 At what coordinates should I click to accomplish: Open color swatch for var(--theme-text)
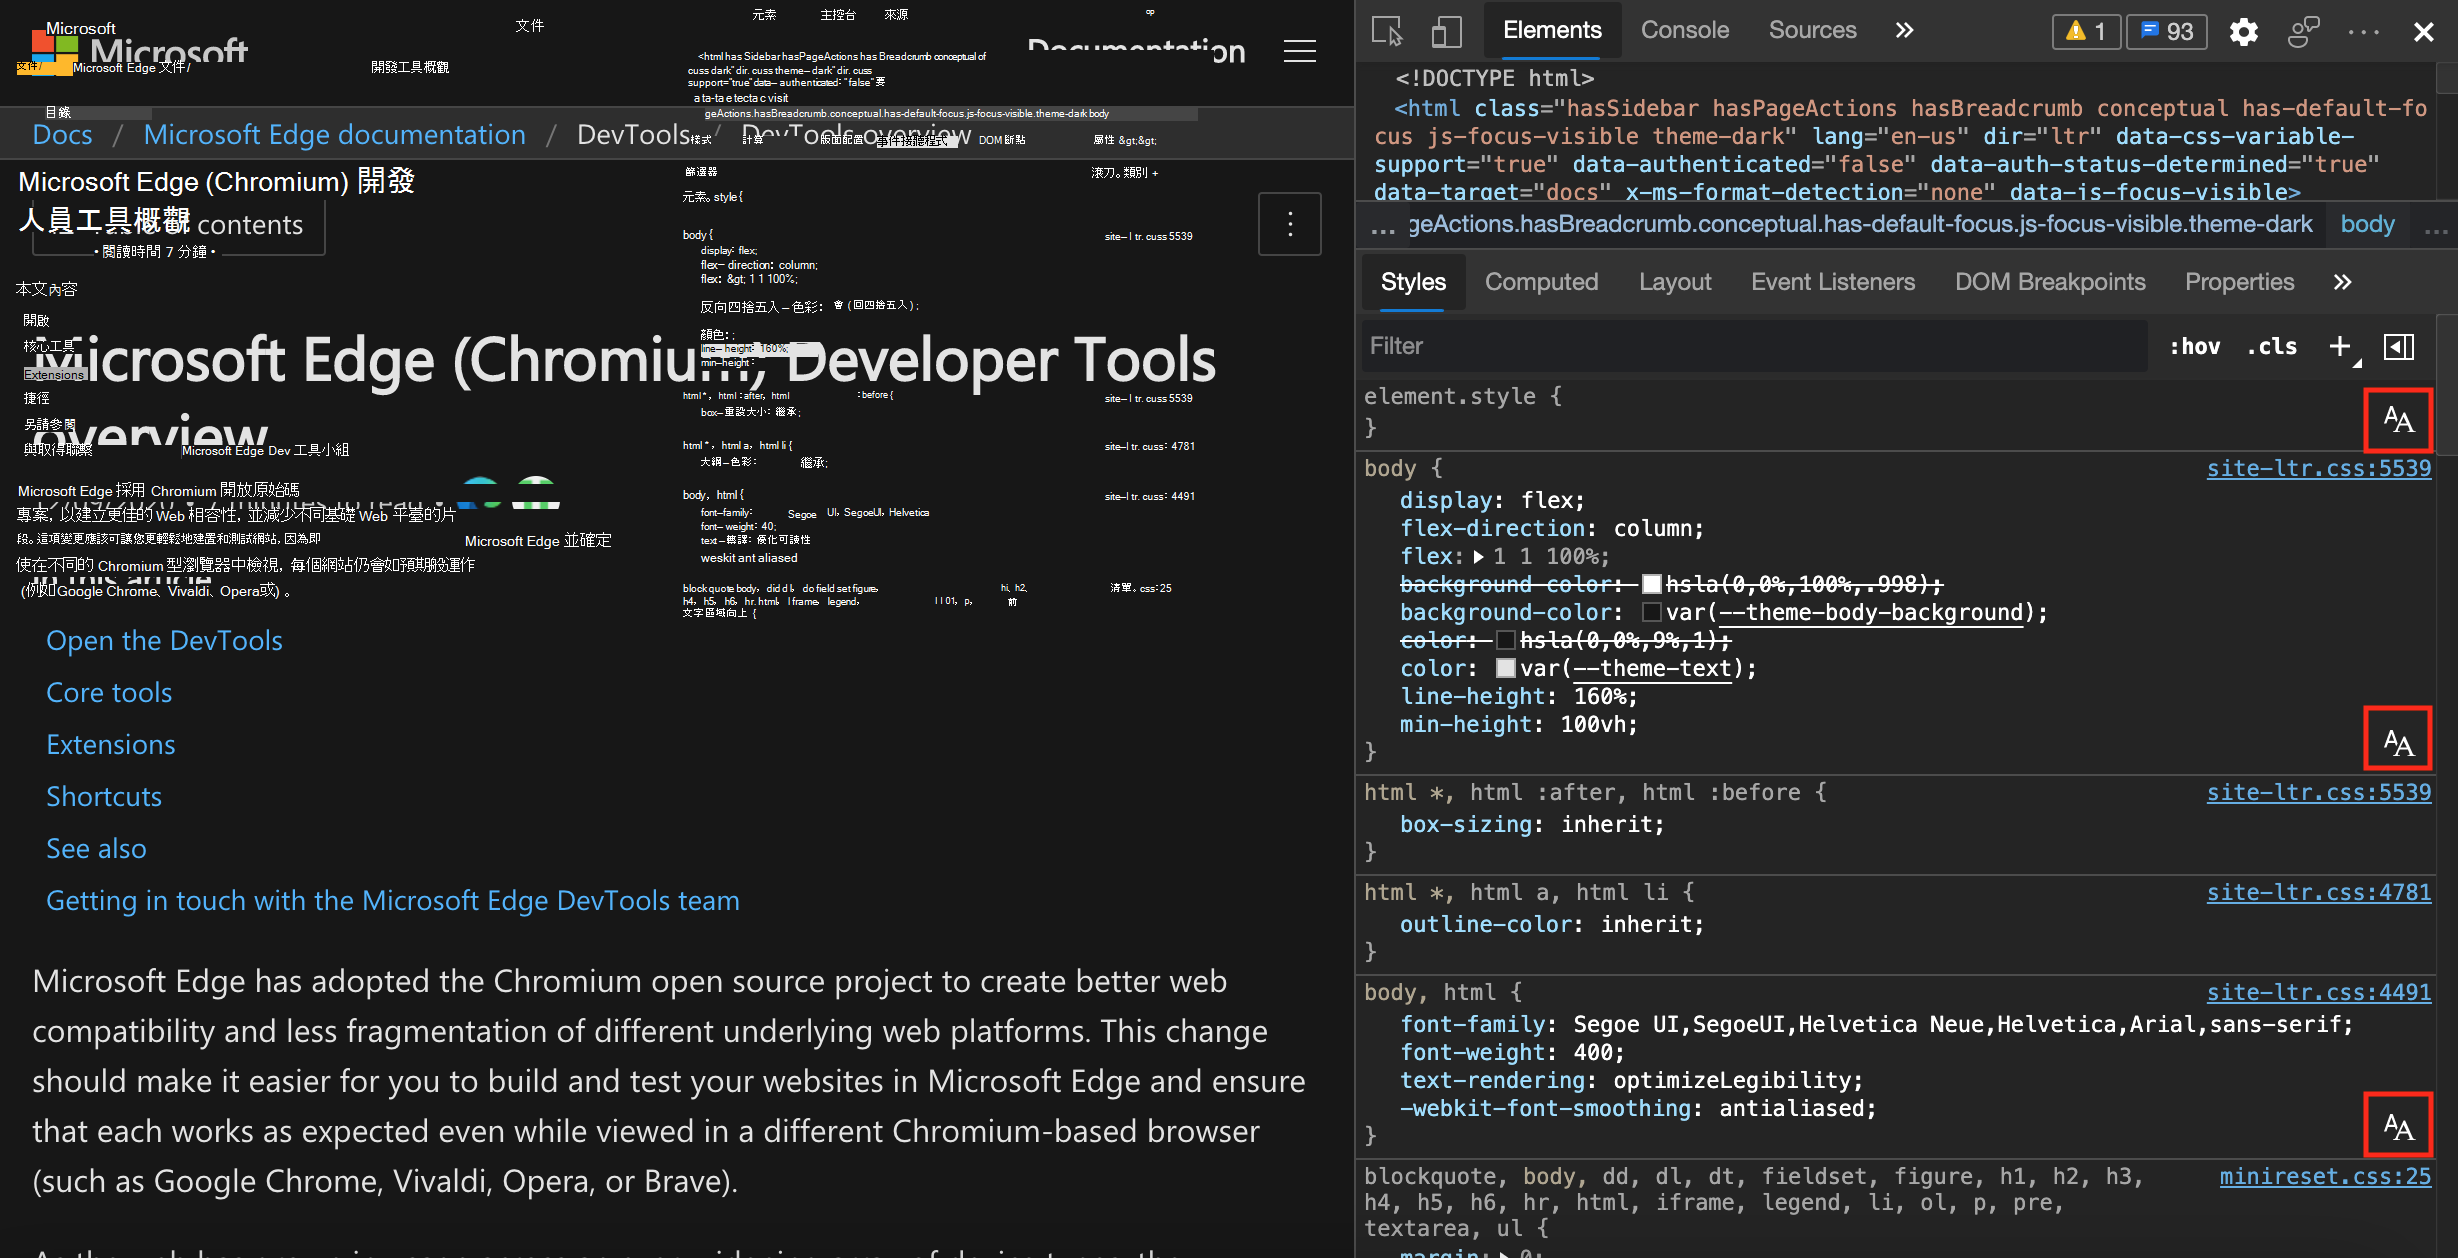click(1506, 668)
